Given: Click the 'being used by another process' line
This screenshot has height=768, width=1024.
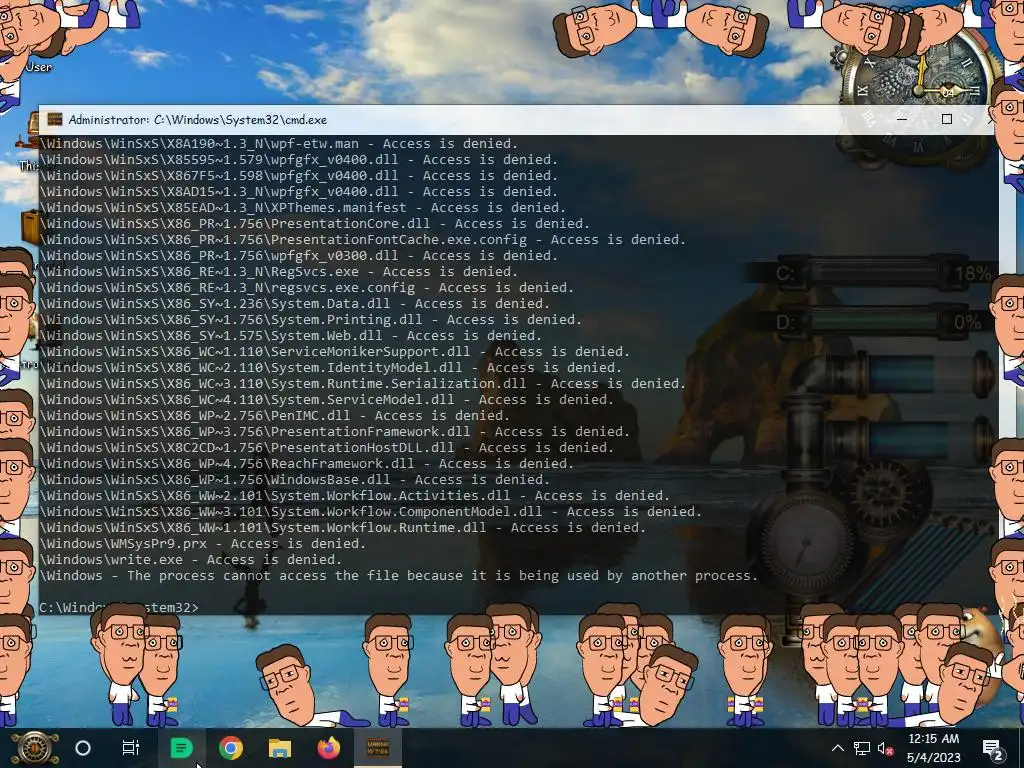Looking at the screenshot, I should pos(398,575).
